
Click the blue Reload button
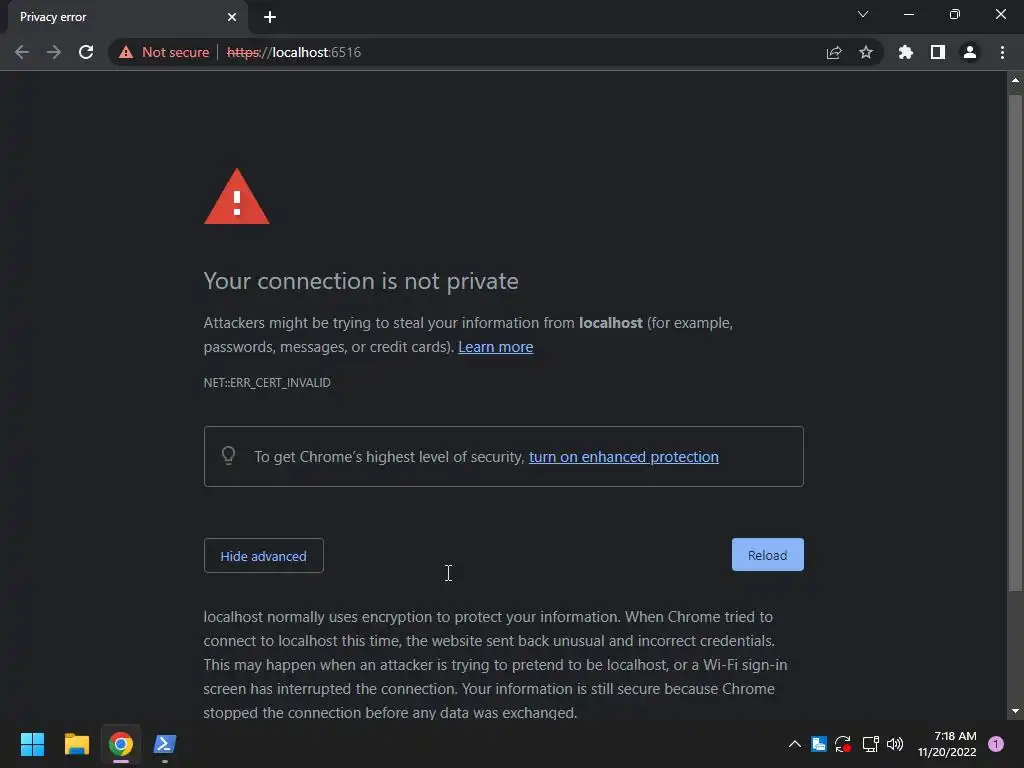[x=767, y=554]
